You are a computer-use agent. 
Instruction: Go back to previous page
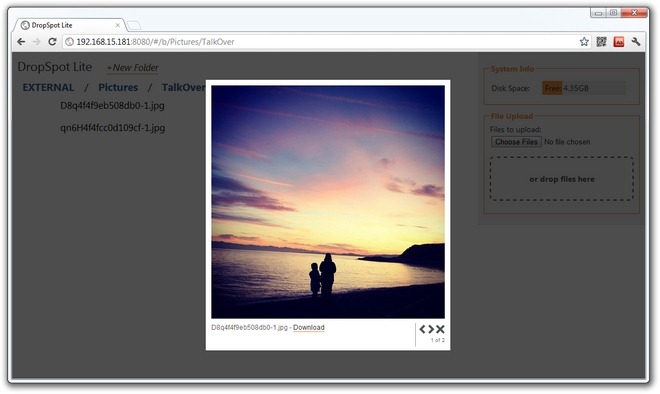[21, 42]
